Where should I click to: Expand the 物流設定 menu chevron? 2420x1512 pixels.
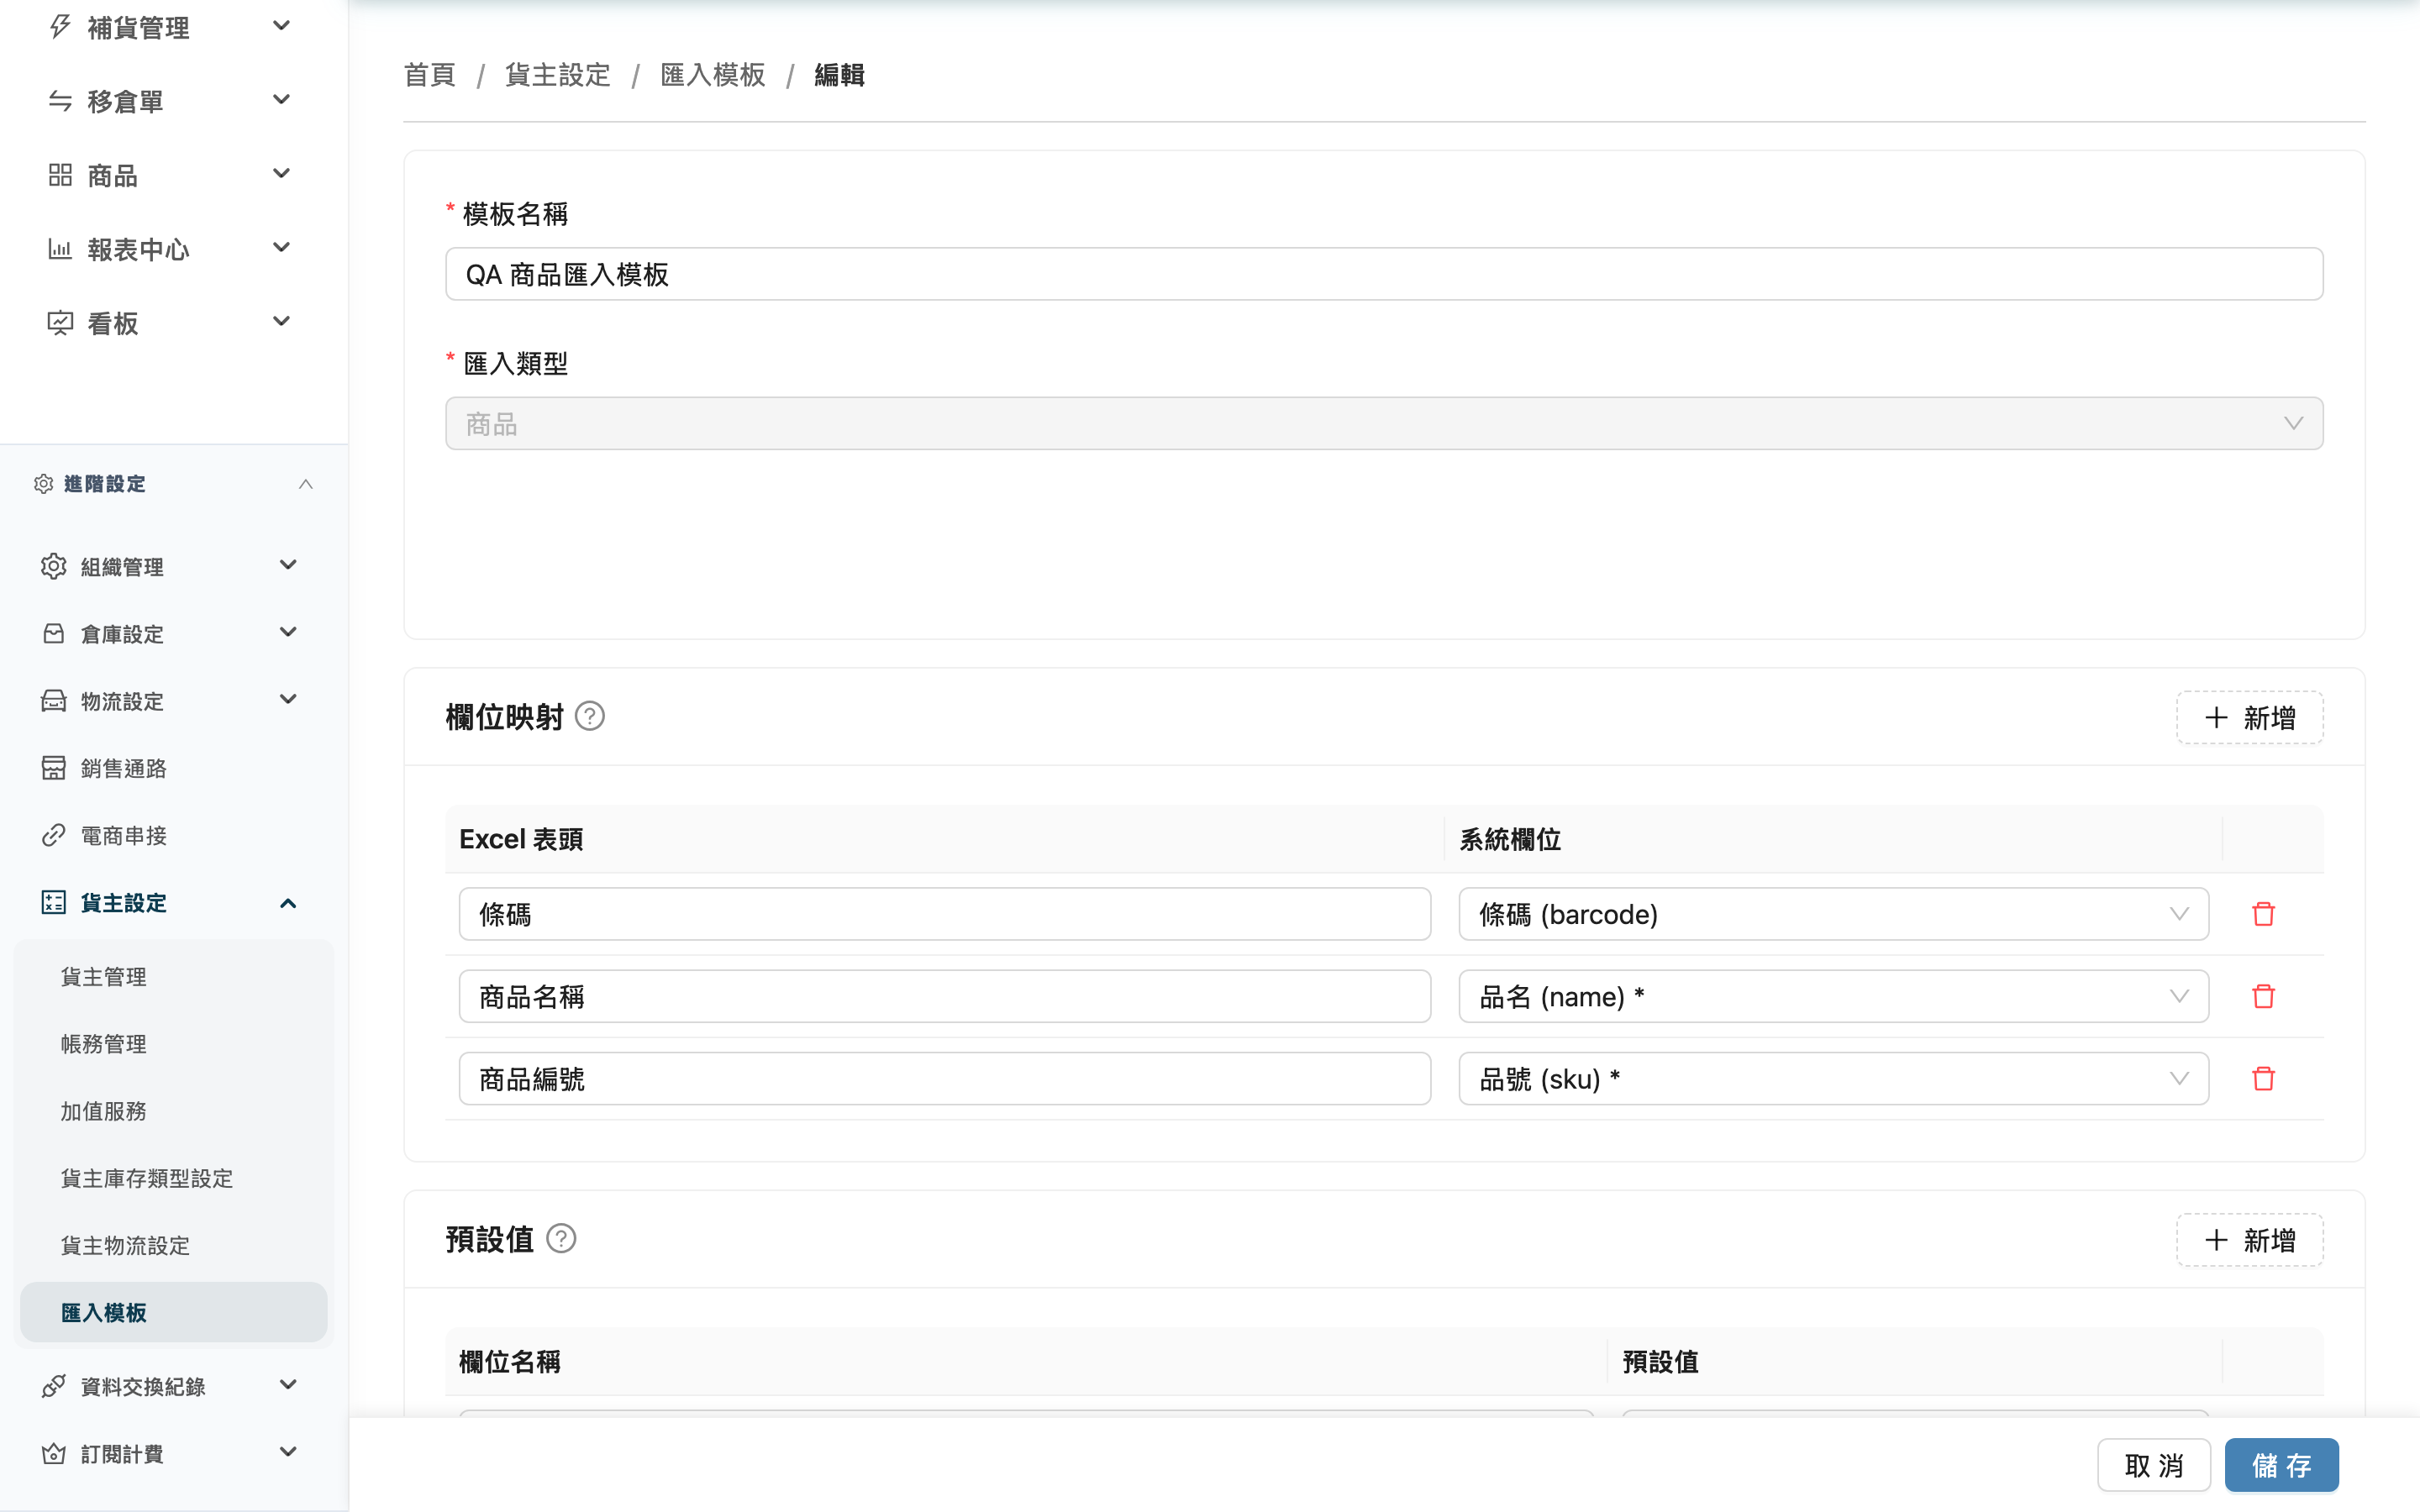(288, 699)
